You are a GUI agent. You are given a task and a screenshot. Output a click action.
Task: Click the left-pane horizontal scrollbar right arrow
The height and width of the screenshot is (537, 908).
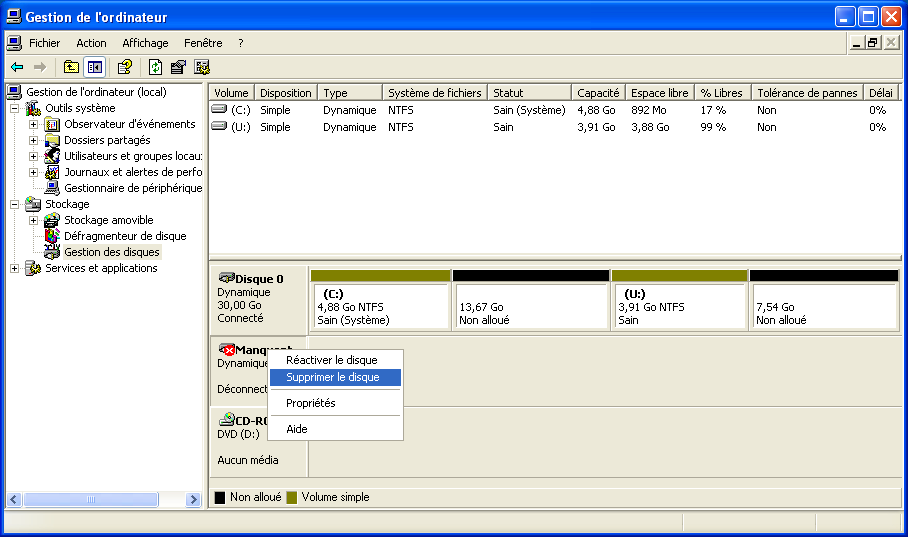[193, 499]
